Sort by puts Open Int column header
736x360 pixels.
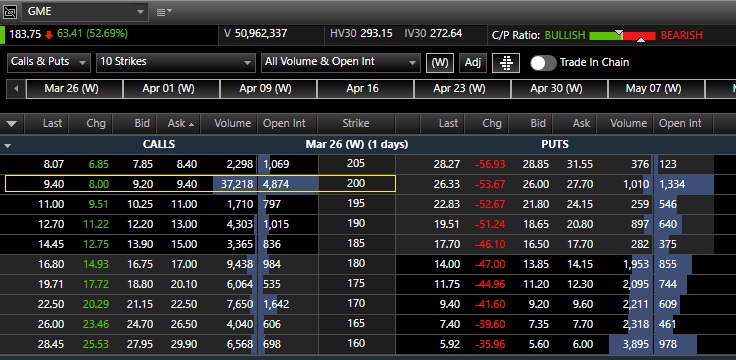(683, 123)
